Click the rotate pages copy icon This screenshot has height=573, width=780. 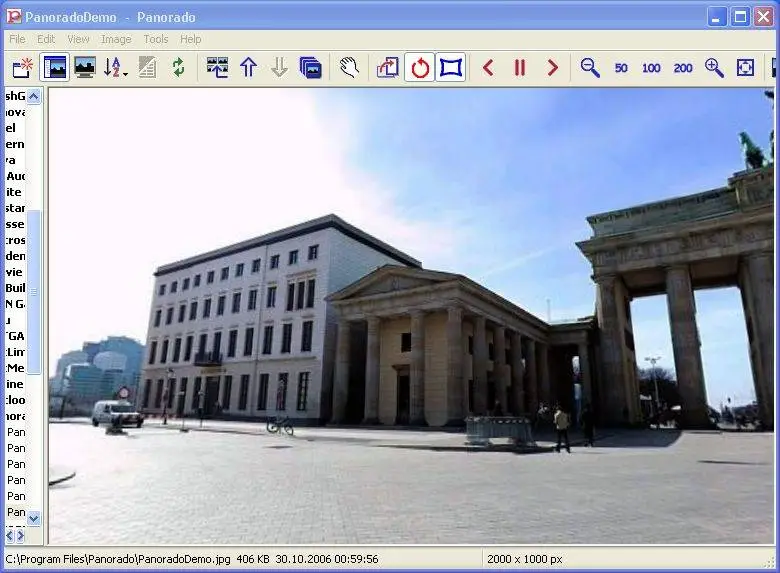[388, 68]
